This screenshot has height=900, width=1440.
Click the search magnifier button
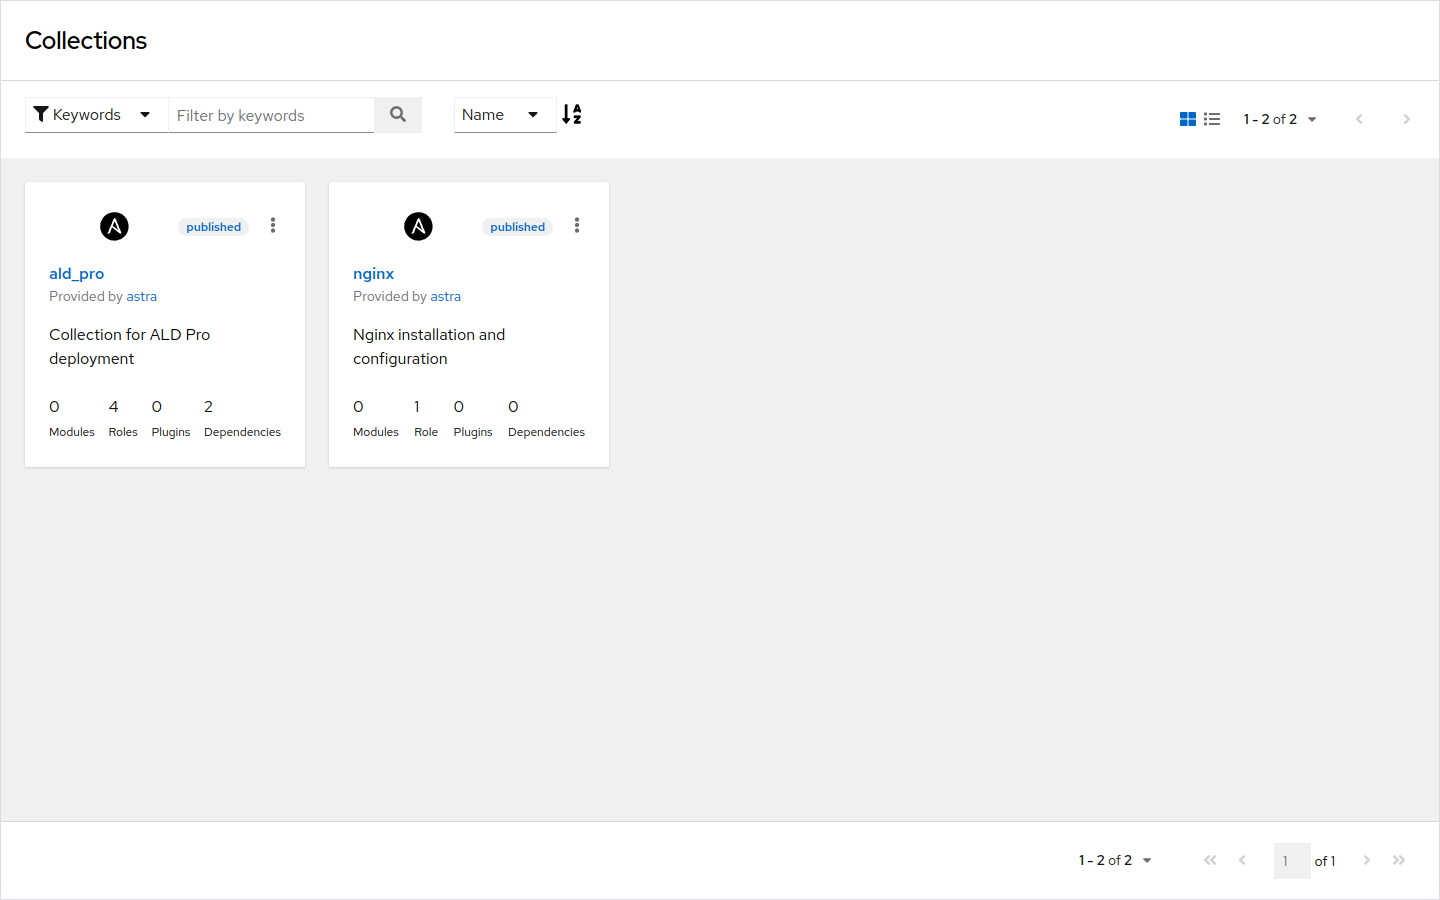click(x=398, y=115)
